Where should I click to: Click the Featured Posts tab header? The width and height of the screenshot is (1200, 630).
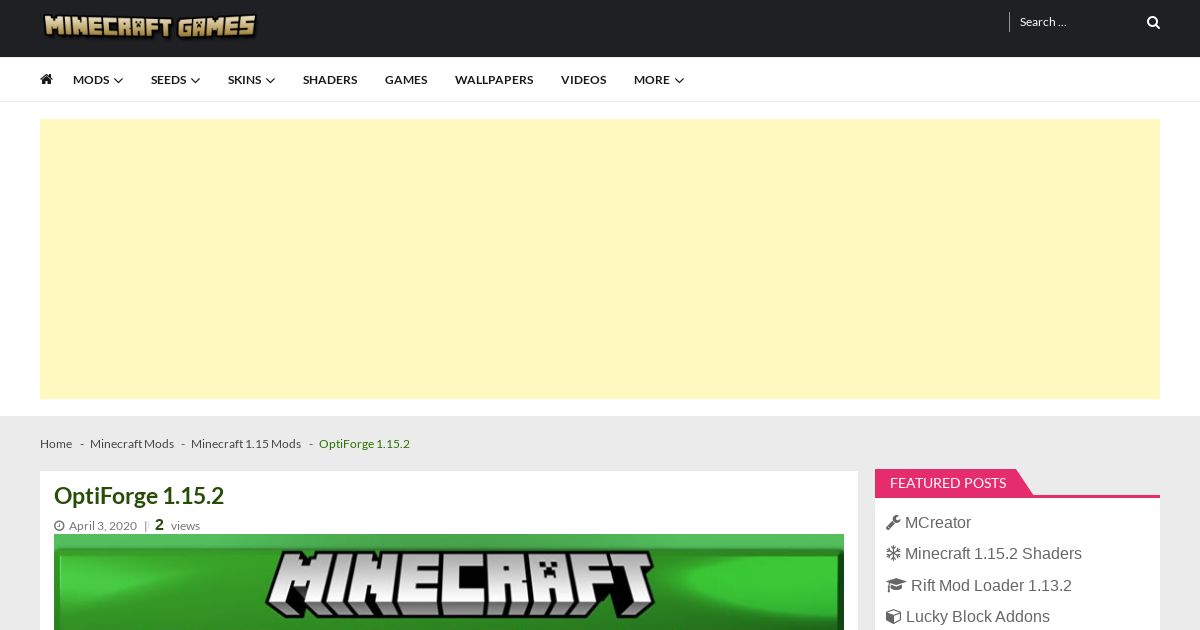point(948,483)
